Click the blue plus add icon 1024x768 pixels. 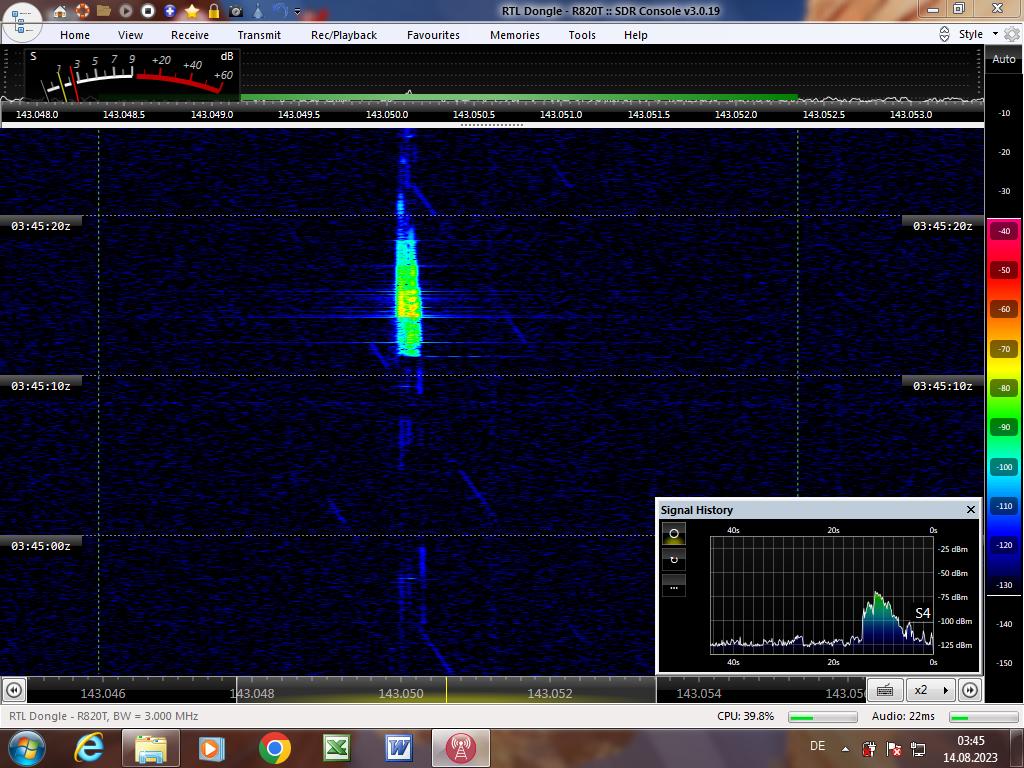(170, 11)
